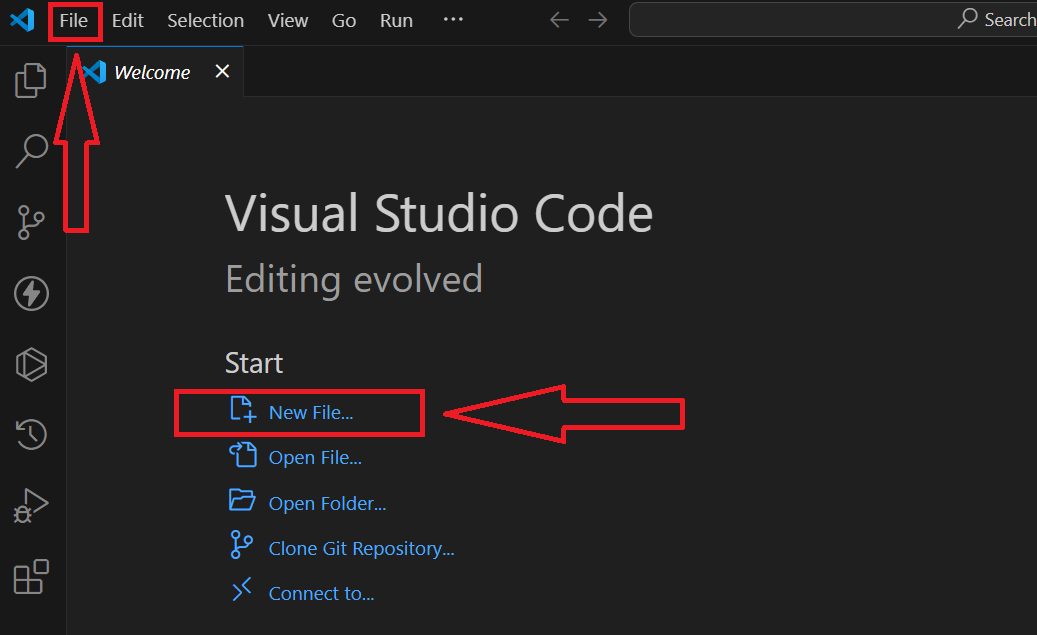Image resolution: width=1037 pixels, height=635 pixels.
Task: Open the Explorer view in activity bar
Action: click(31, 80)
